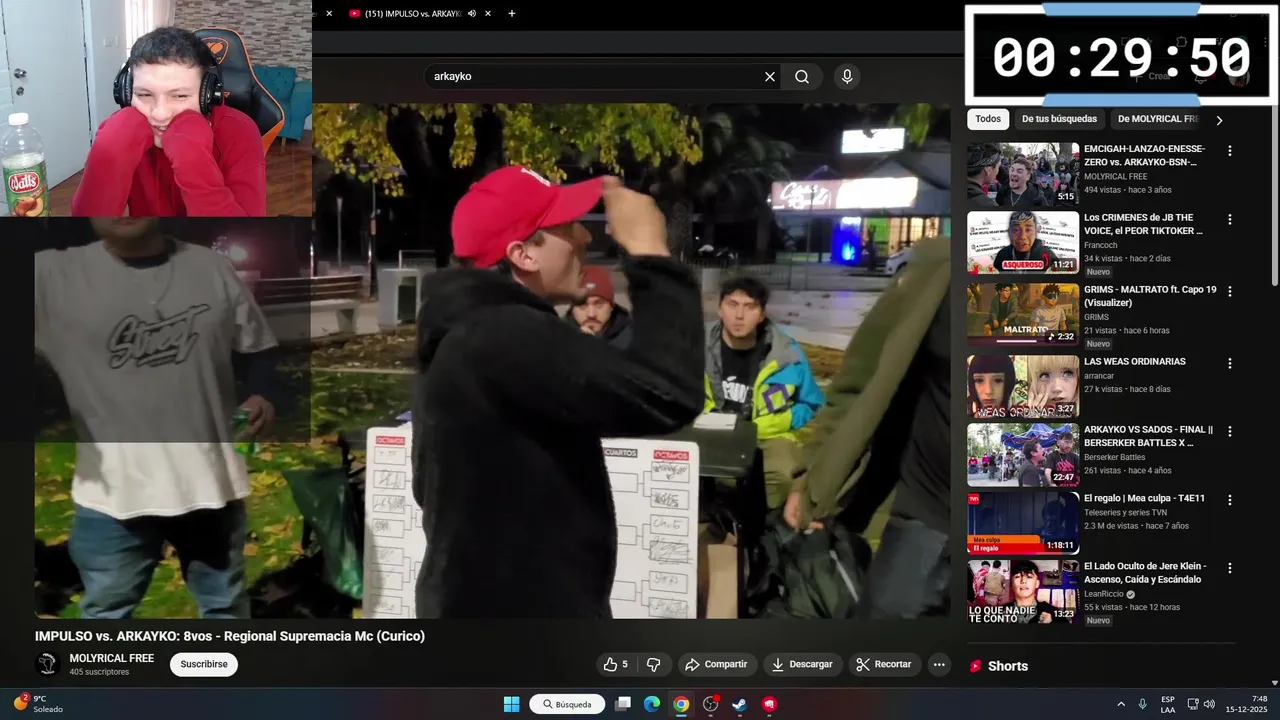Open the 9°C Soleado weather widget
The image size is (1280, 720).
[x=40, y=704]
